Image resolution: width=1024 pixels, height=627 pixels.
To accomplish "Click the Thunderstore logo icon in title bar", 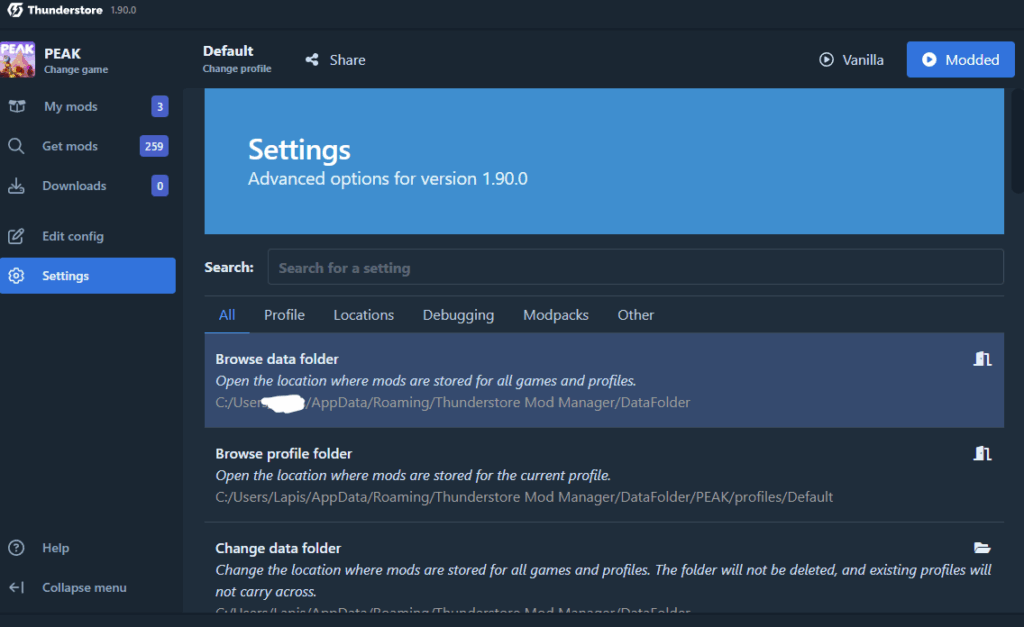I will coord(14,10).
